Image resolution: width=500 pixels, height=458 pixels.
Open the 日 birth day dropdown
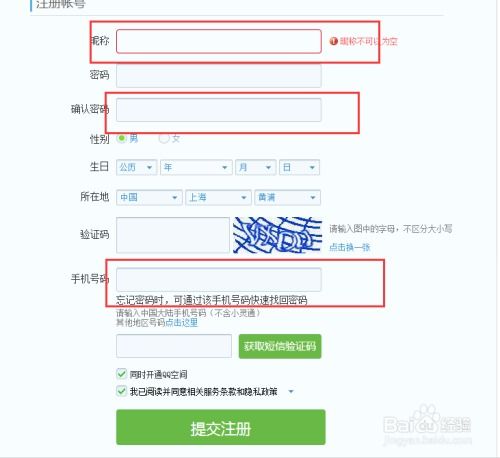click(x=299, y=167)
